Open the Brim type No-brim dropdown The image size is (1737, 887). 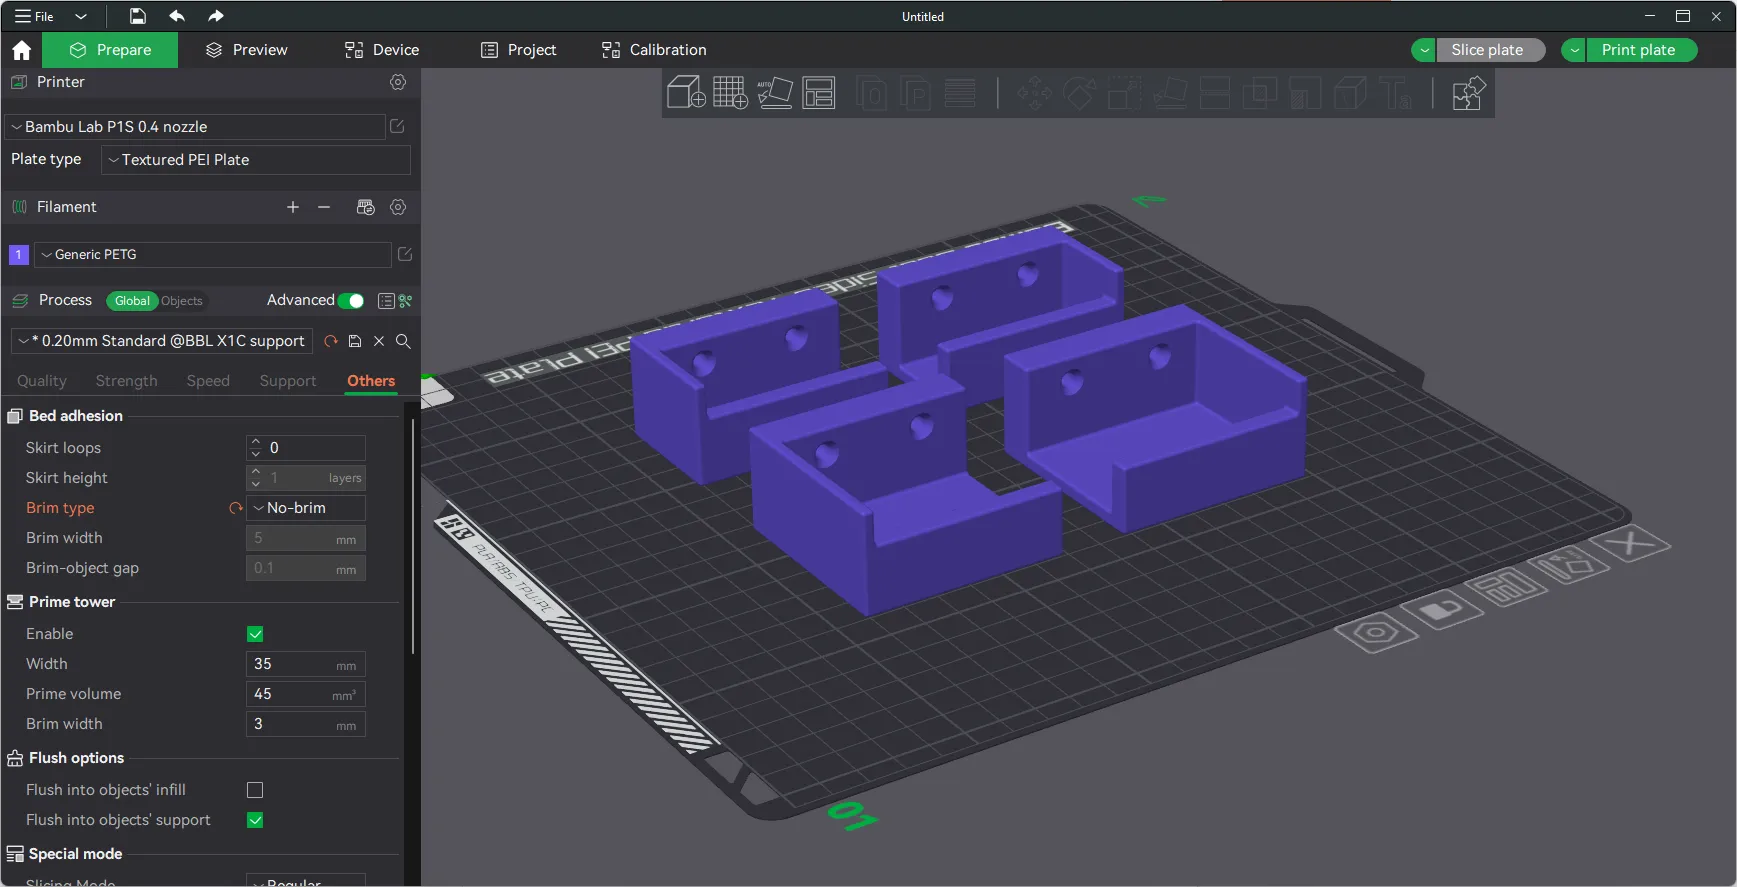306,508
